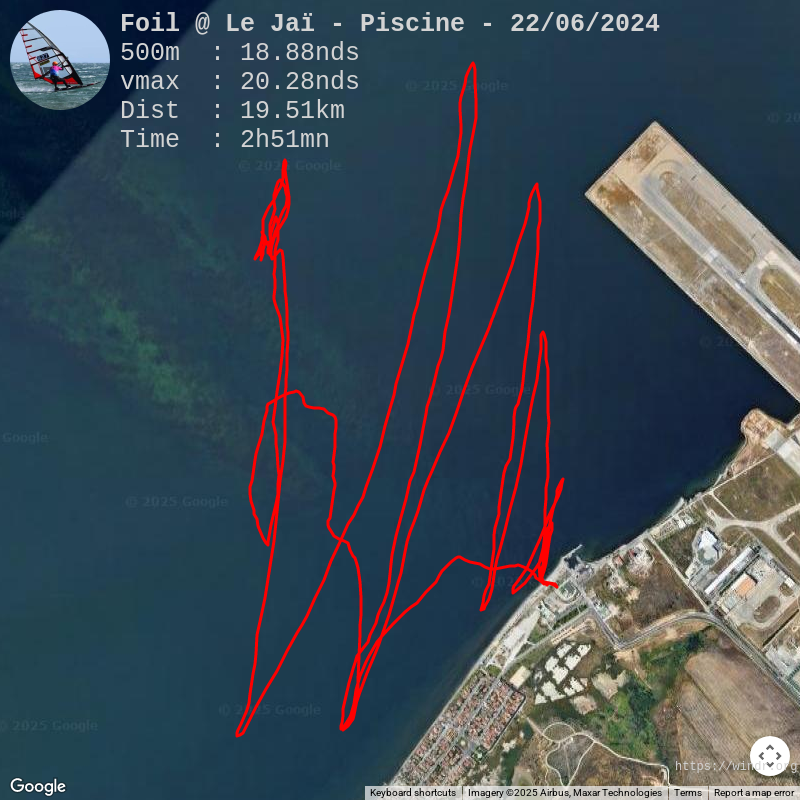This screenshot has height=800, width=800.
Task: Click the windsurfer profile thumbnail
Action: click(60, 60)
